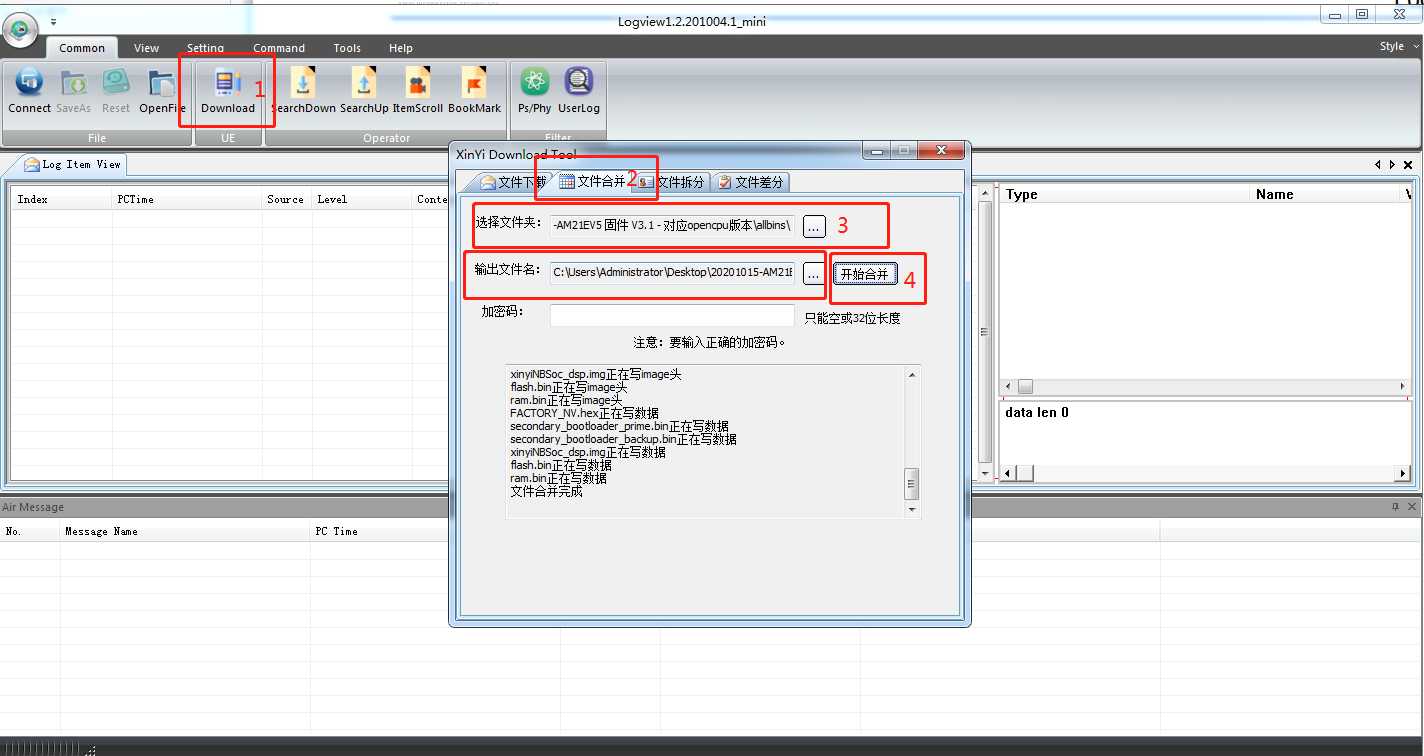Close the Log Item View document tab
This screenshot has width=1424, height=756.
pyautogui.click(x=1408, y=164)
